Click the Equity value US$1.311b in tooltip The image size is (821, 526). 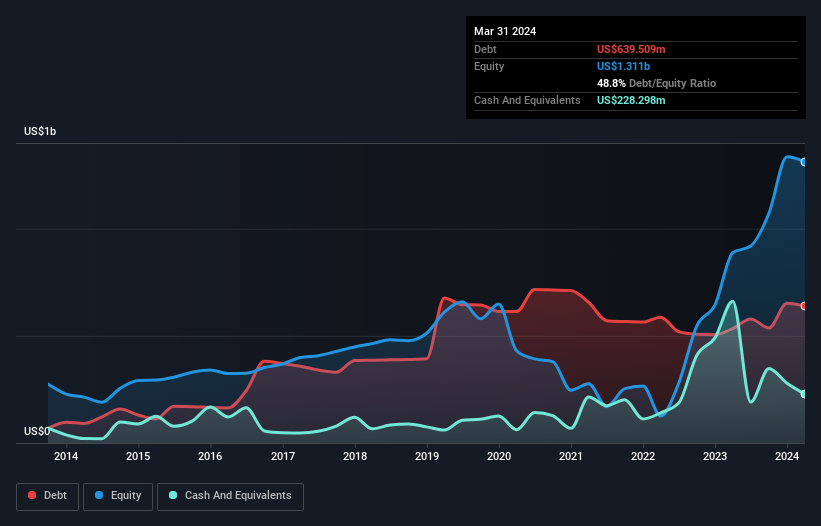click(x=623, y=66)
